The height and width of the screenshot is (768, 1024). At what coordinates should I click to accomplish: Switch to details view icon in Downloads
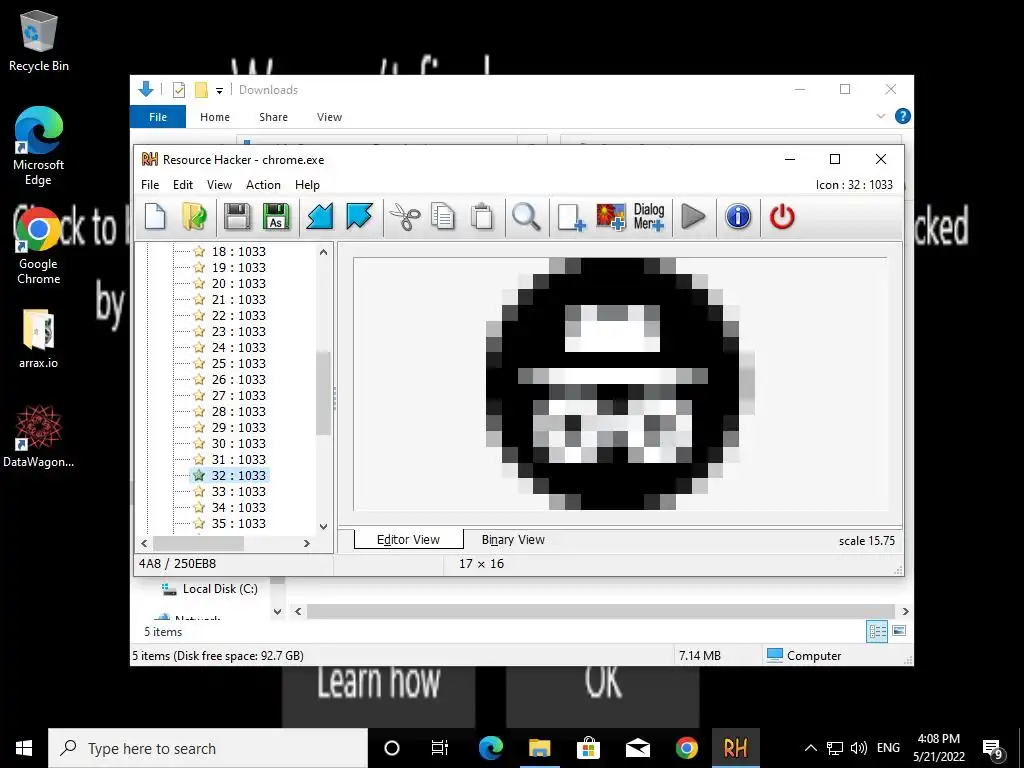pos(877,631)
